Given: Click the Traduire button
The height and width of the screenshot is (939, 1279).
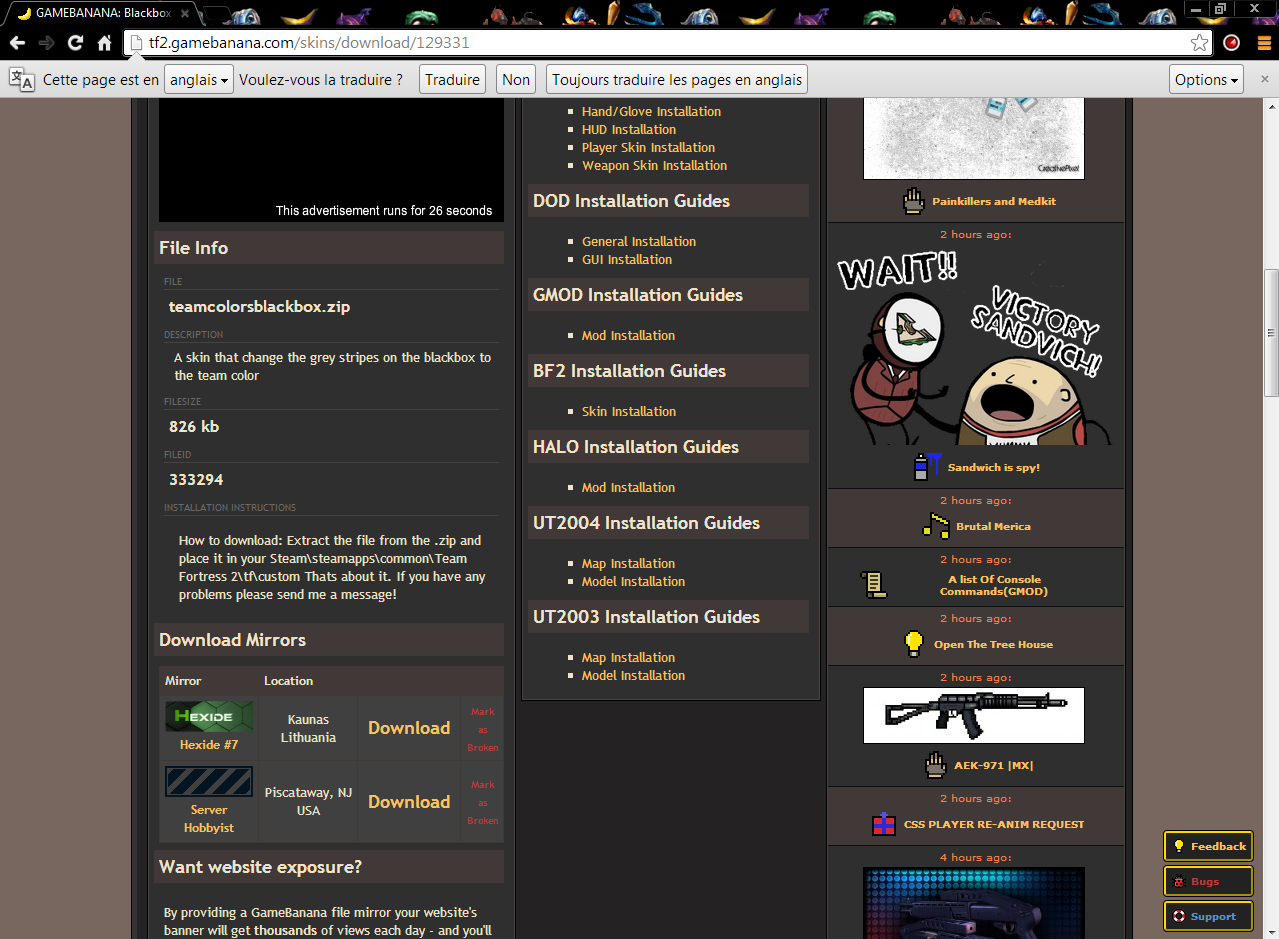Looking at the screenshot, I should [452, 80].
